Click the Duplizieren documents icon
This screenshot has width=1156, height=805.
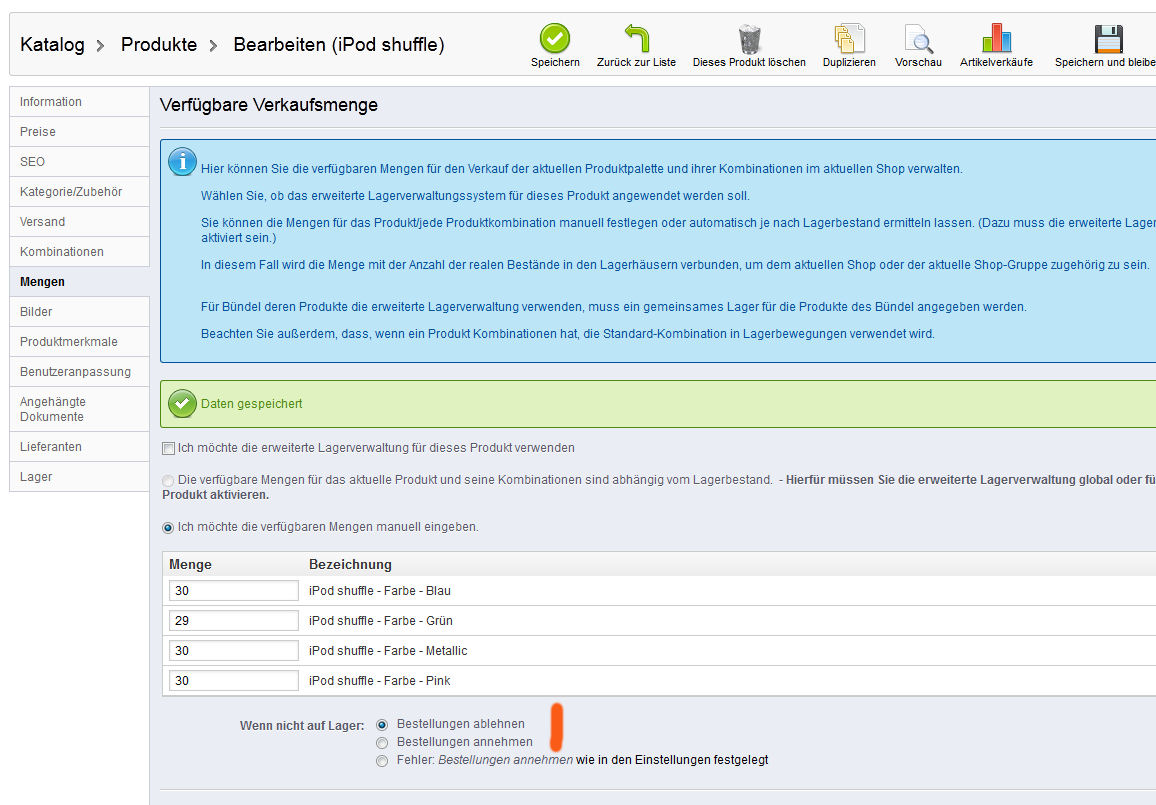pos(849,38)
